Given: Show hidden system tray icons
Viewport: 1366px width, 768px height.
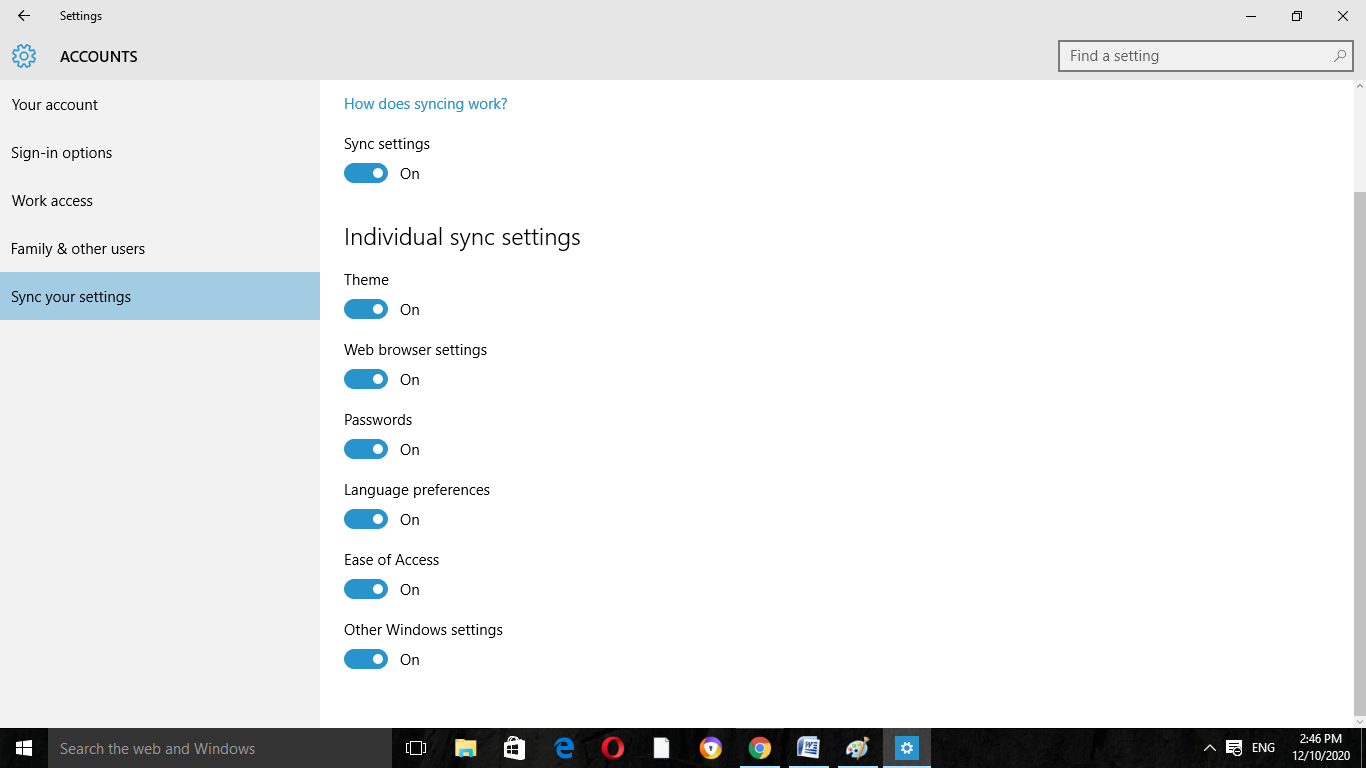Looking at the screenshot, I should coord(1209,748).
